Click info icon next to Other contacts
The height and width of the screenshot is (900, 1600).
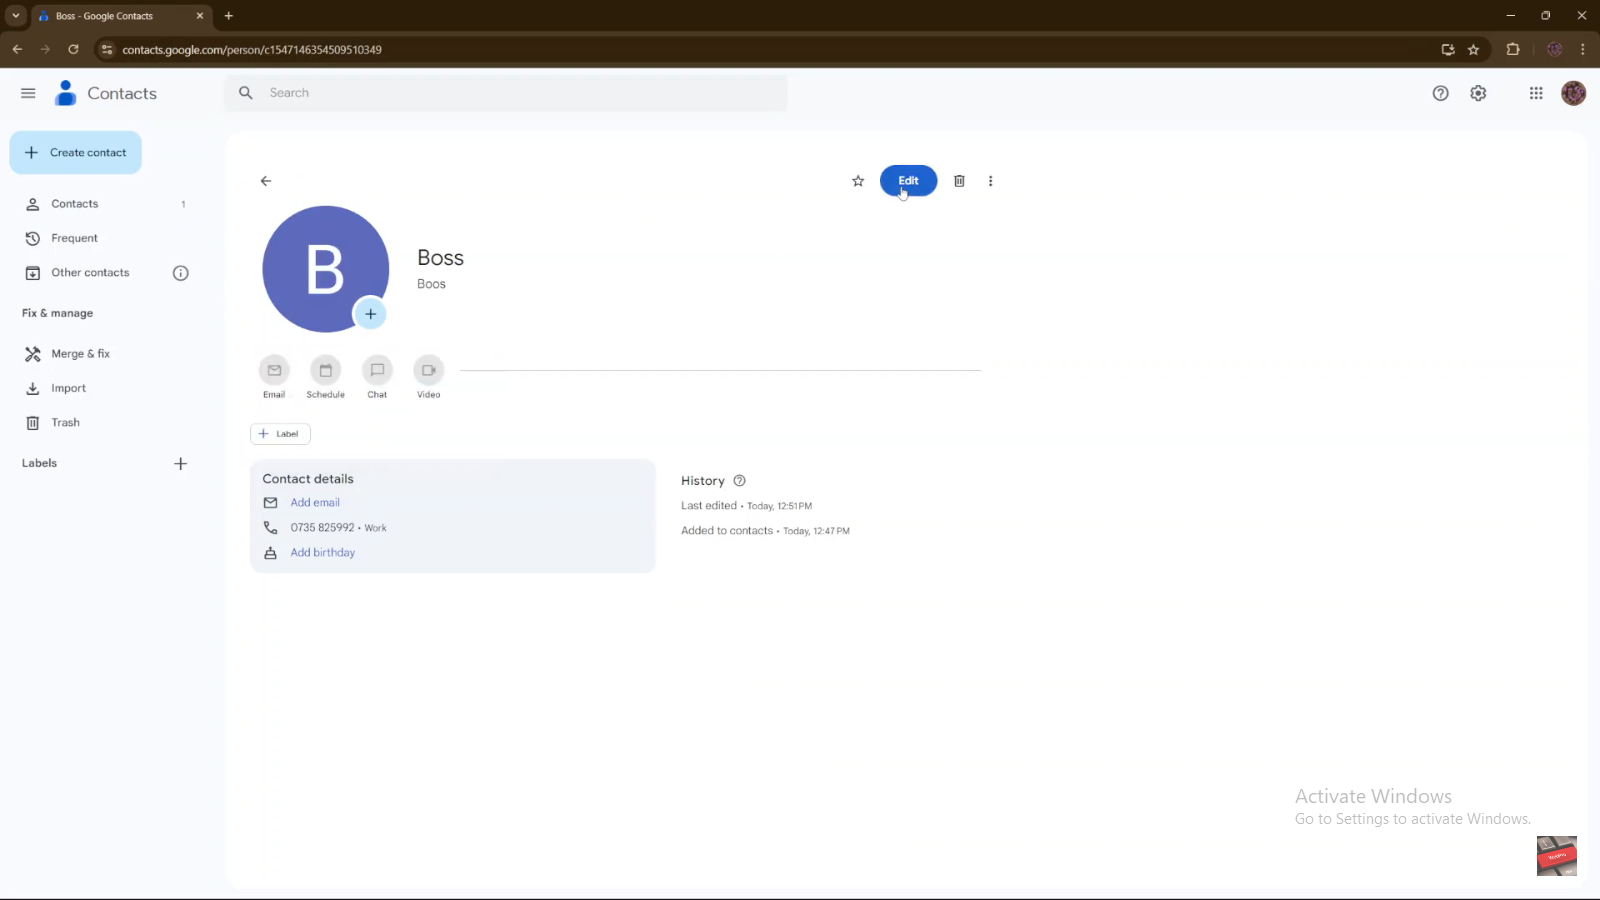click(181, 273)
